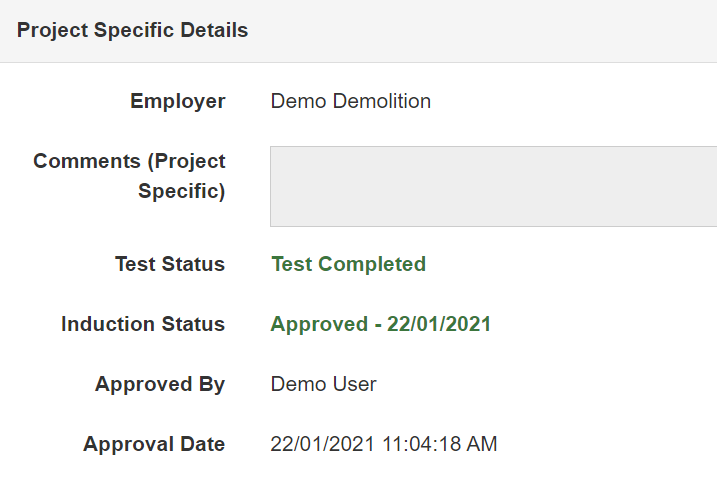Click the word User in Approved By value

[355, 384]
